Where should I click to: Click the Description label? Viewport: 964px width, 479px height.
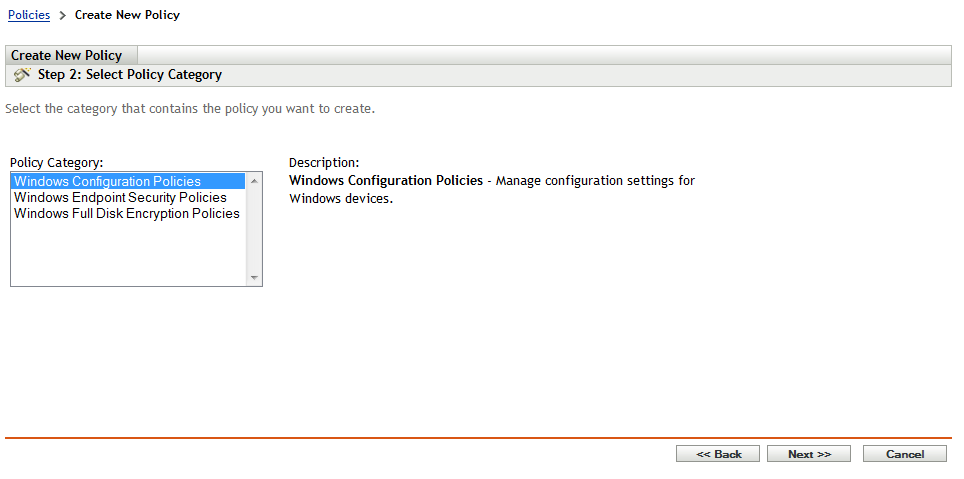tap(324, 162)
